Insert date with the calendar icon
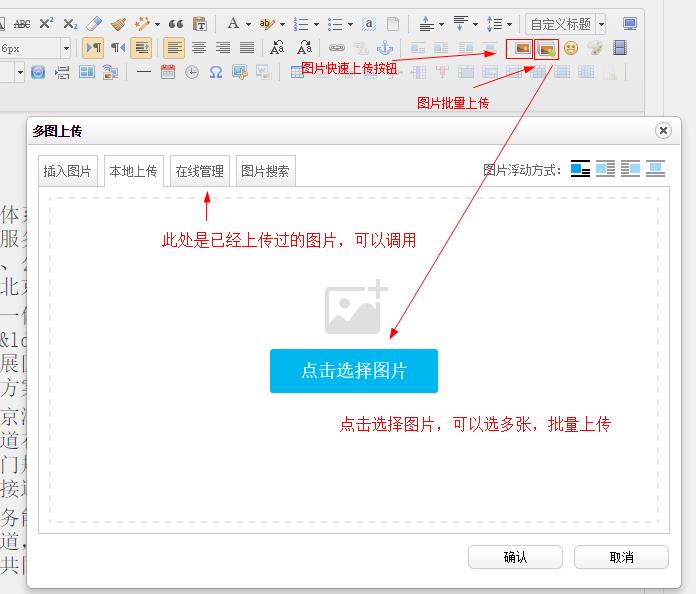The height and width of the screenshot is (594, 696). pos(167,71)
